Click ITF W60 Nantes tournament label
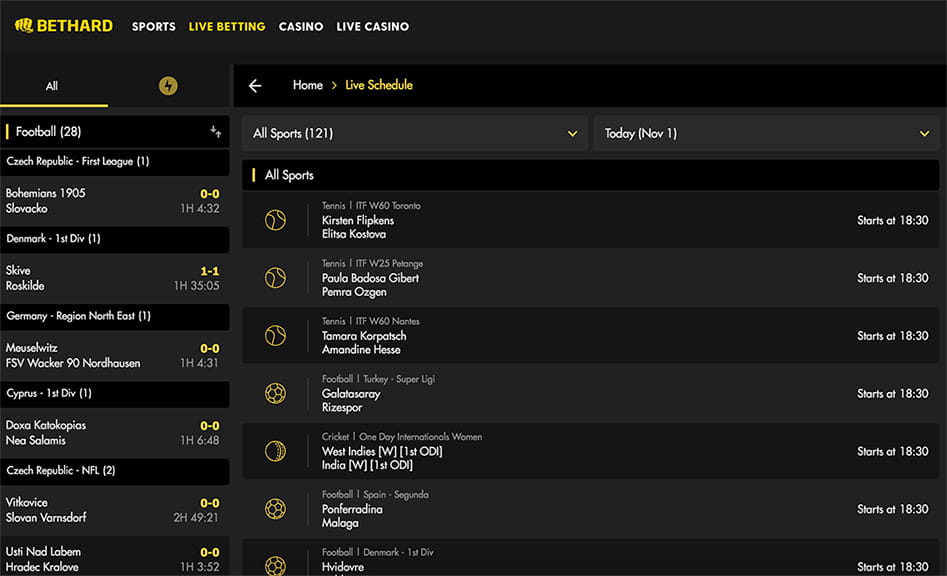Screen dimensions: 947x576 point(387,321)
